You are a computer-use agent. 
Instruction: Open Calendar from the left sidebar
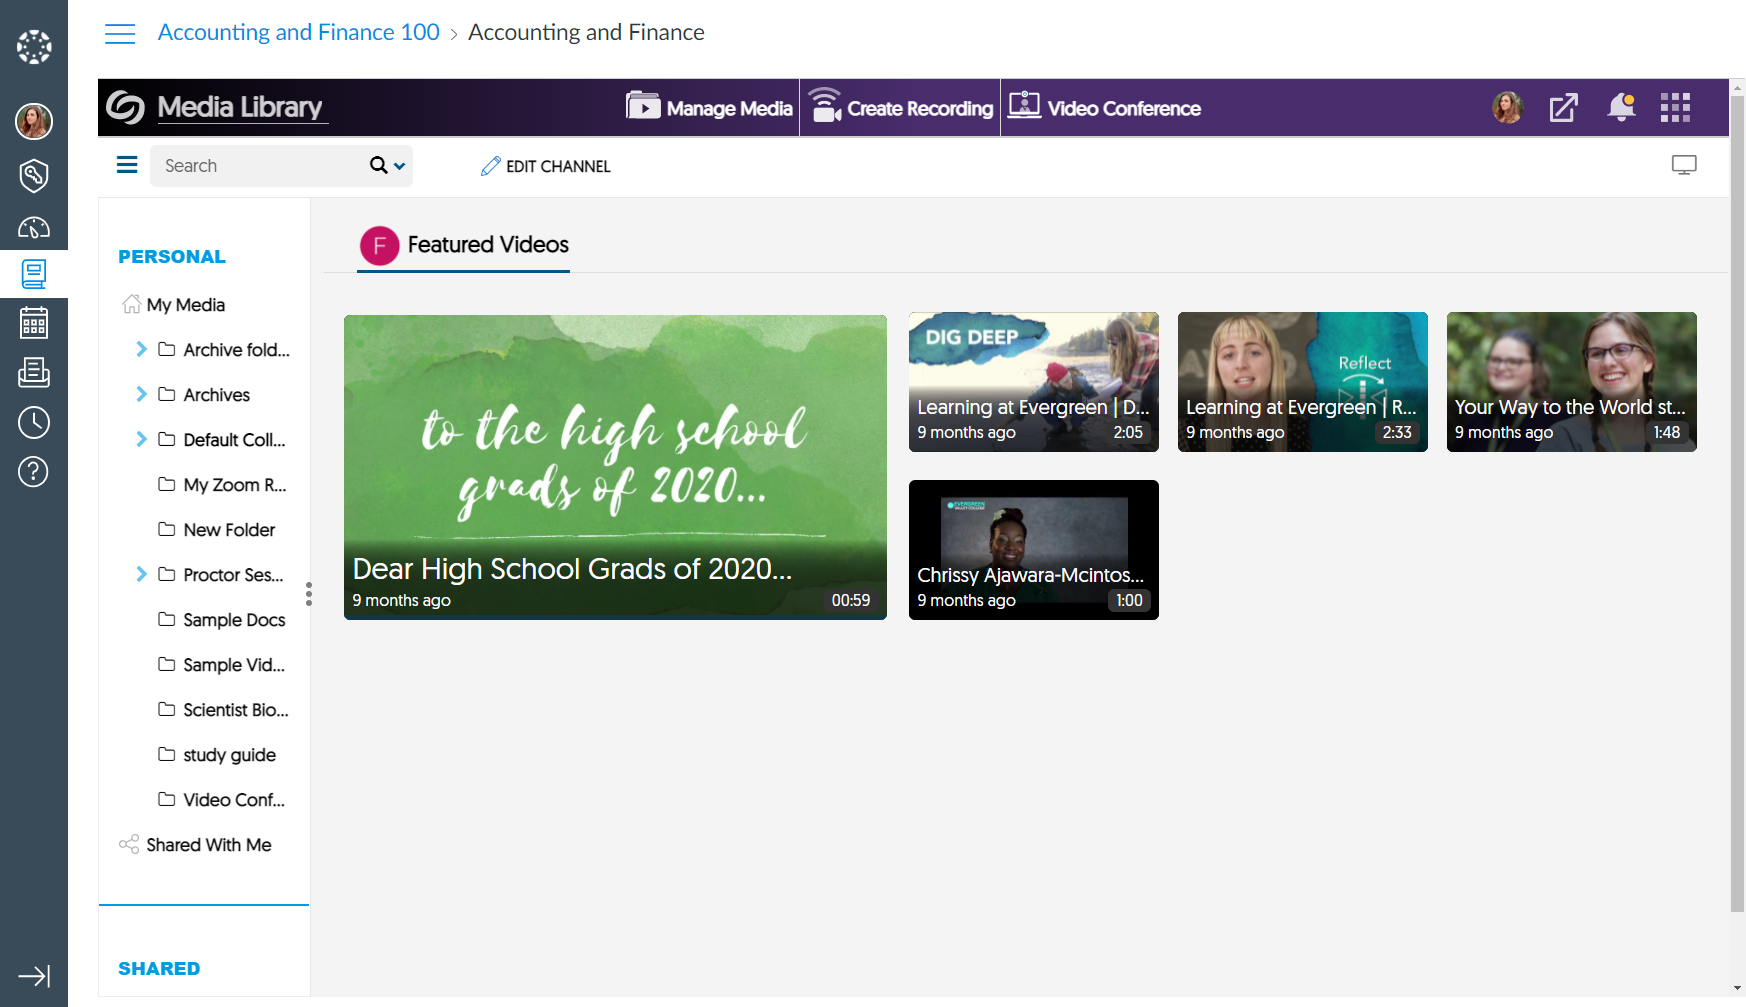click(34, 323)
